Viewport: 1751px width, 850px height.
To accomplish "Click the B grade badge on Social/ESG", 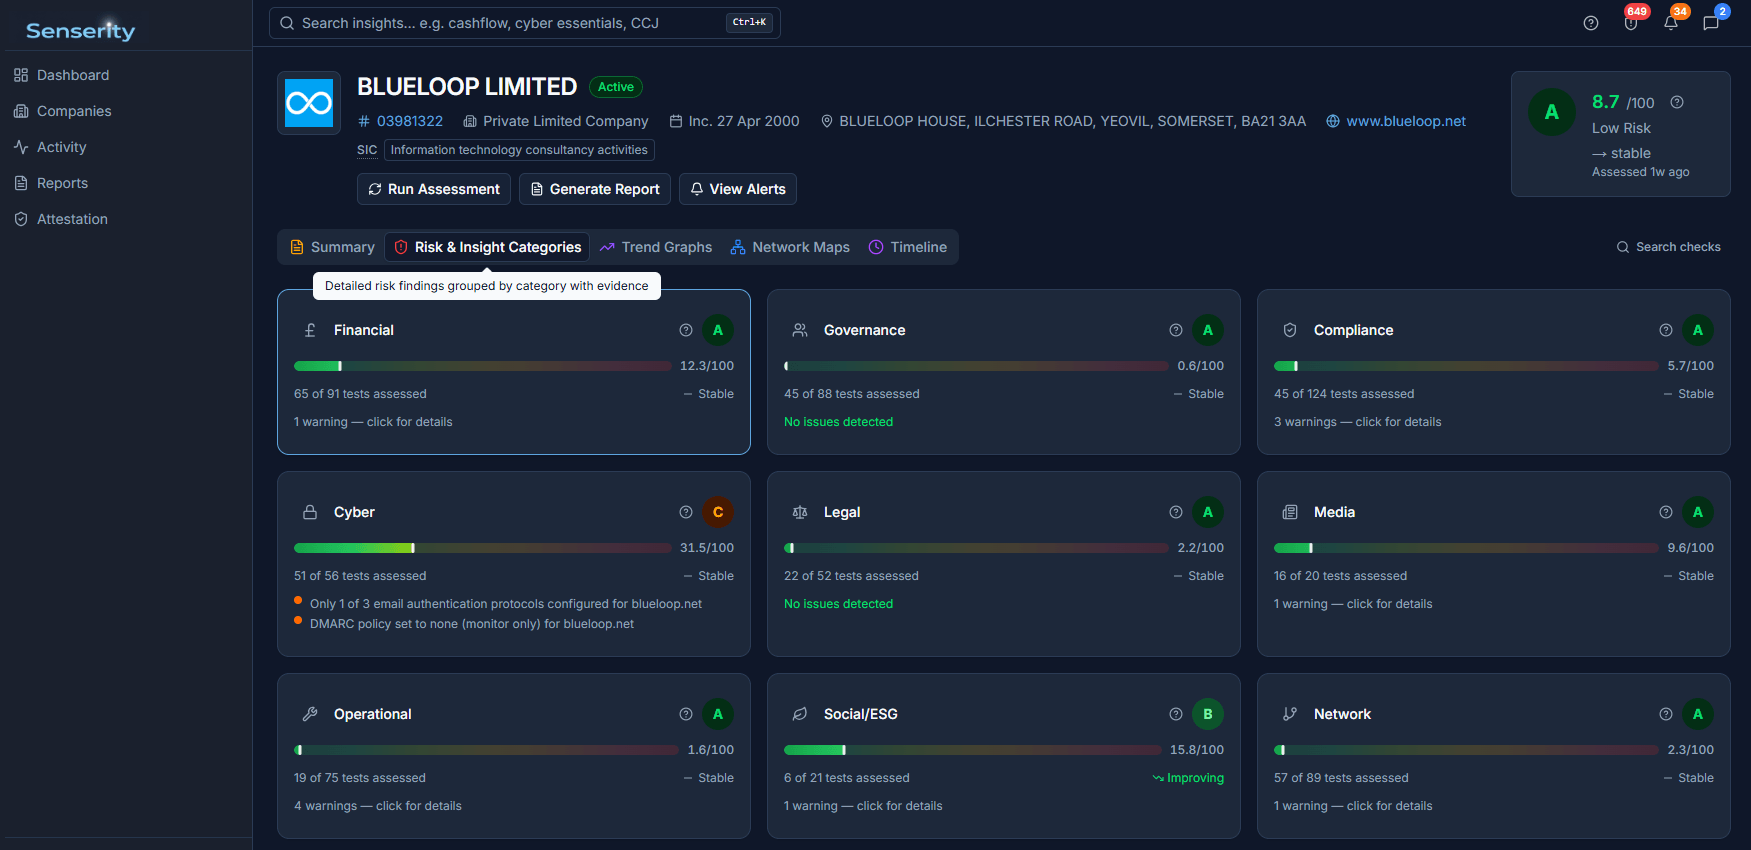I will click(1208, 714).
